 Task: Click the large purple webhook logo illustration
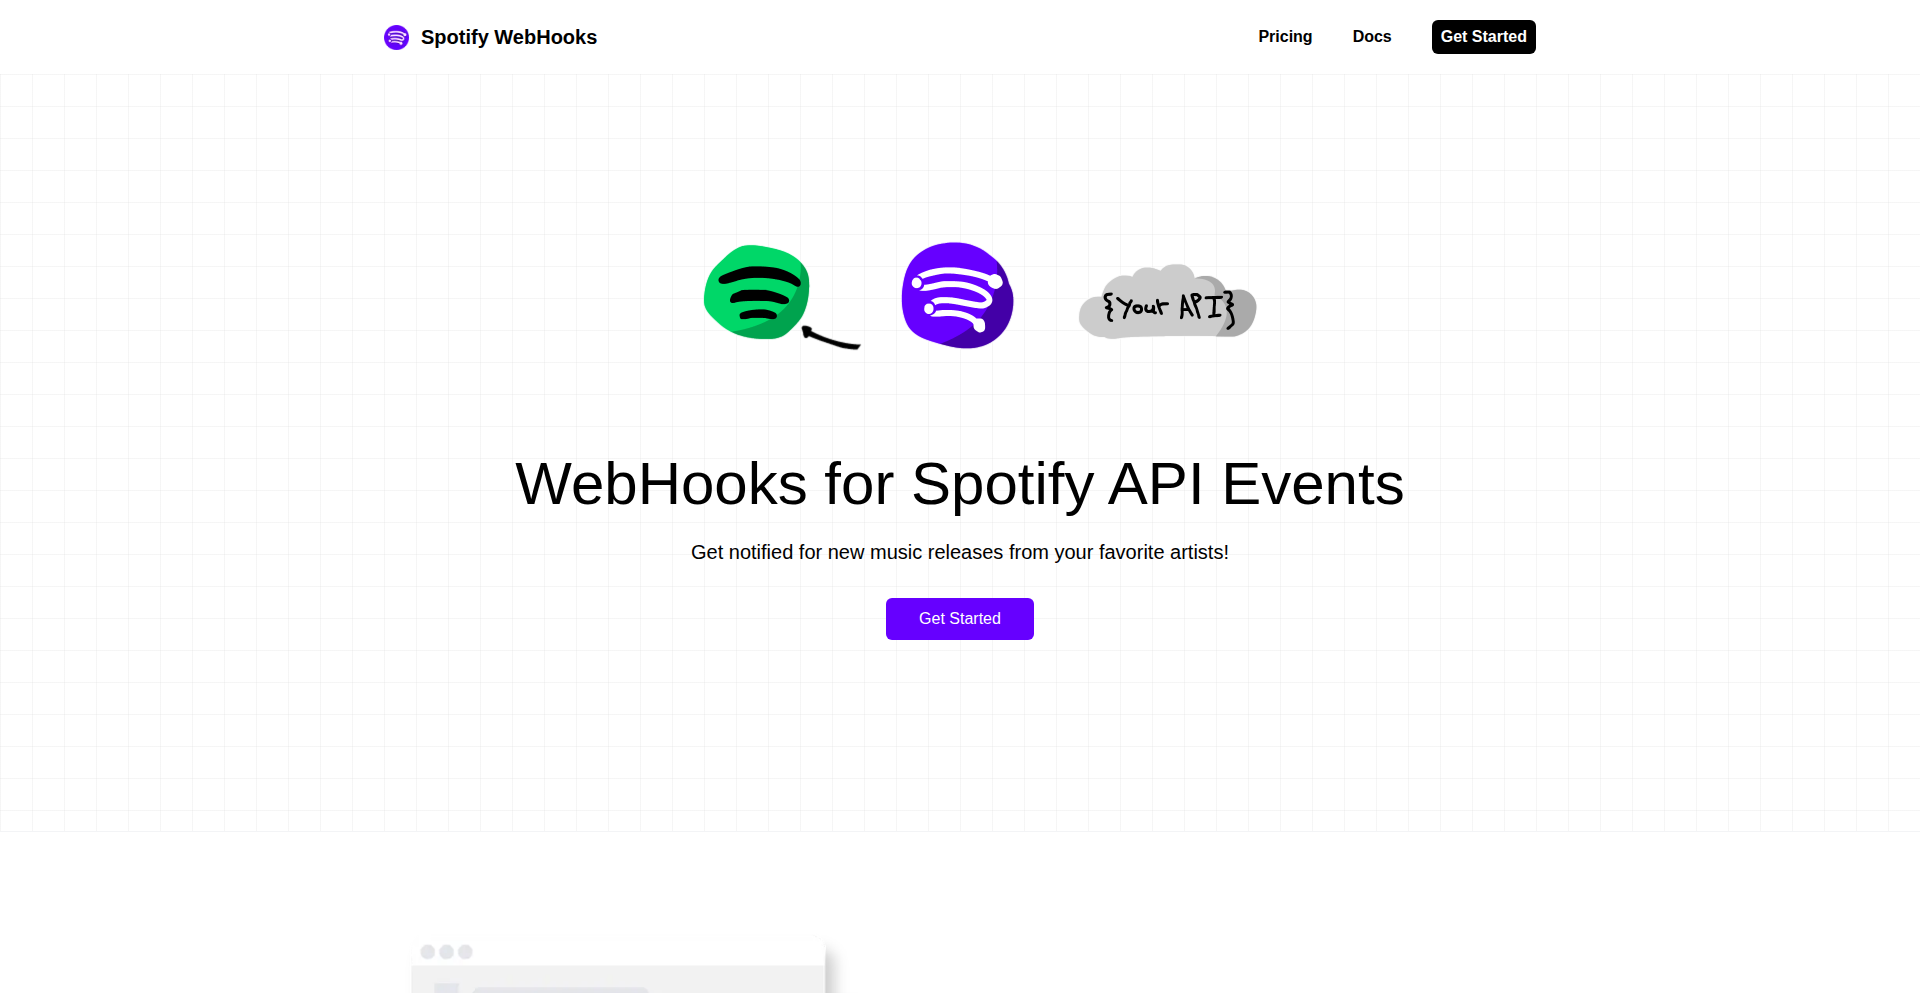(x=958, y=295)
